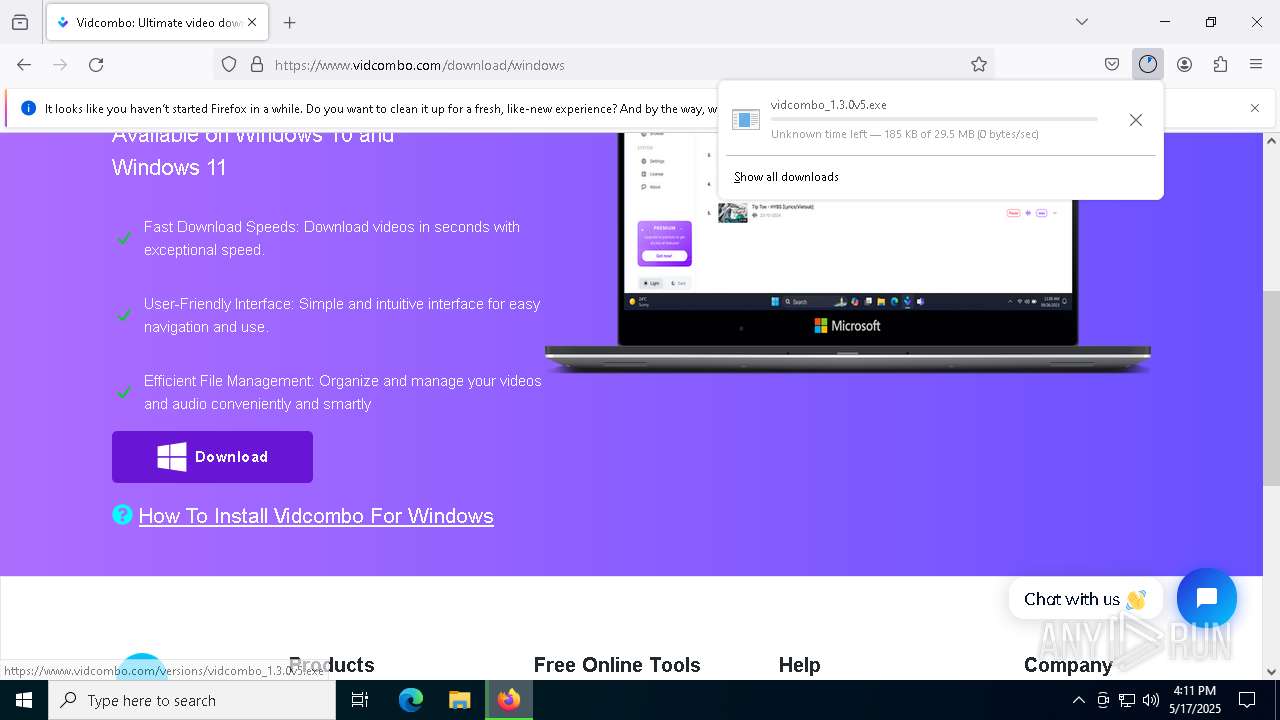Click the network tray icon
This screenshot has height=720, width=1280.
point(1127,700)
